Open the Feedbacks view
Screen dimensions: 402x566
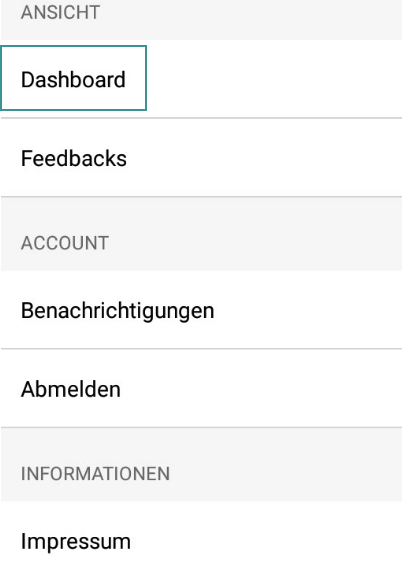pyautogui.click(x=201, y=158)
